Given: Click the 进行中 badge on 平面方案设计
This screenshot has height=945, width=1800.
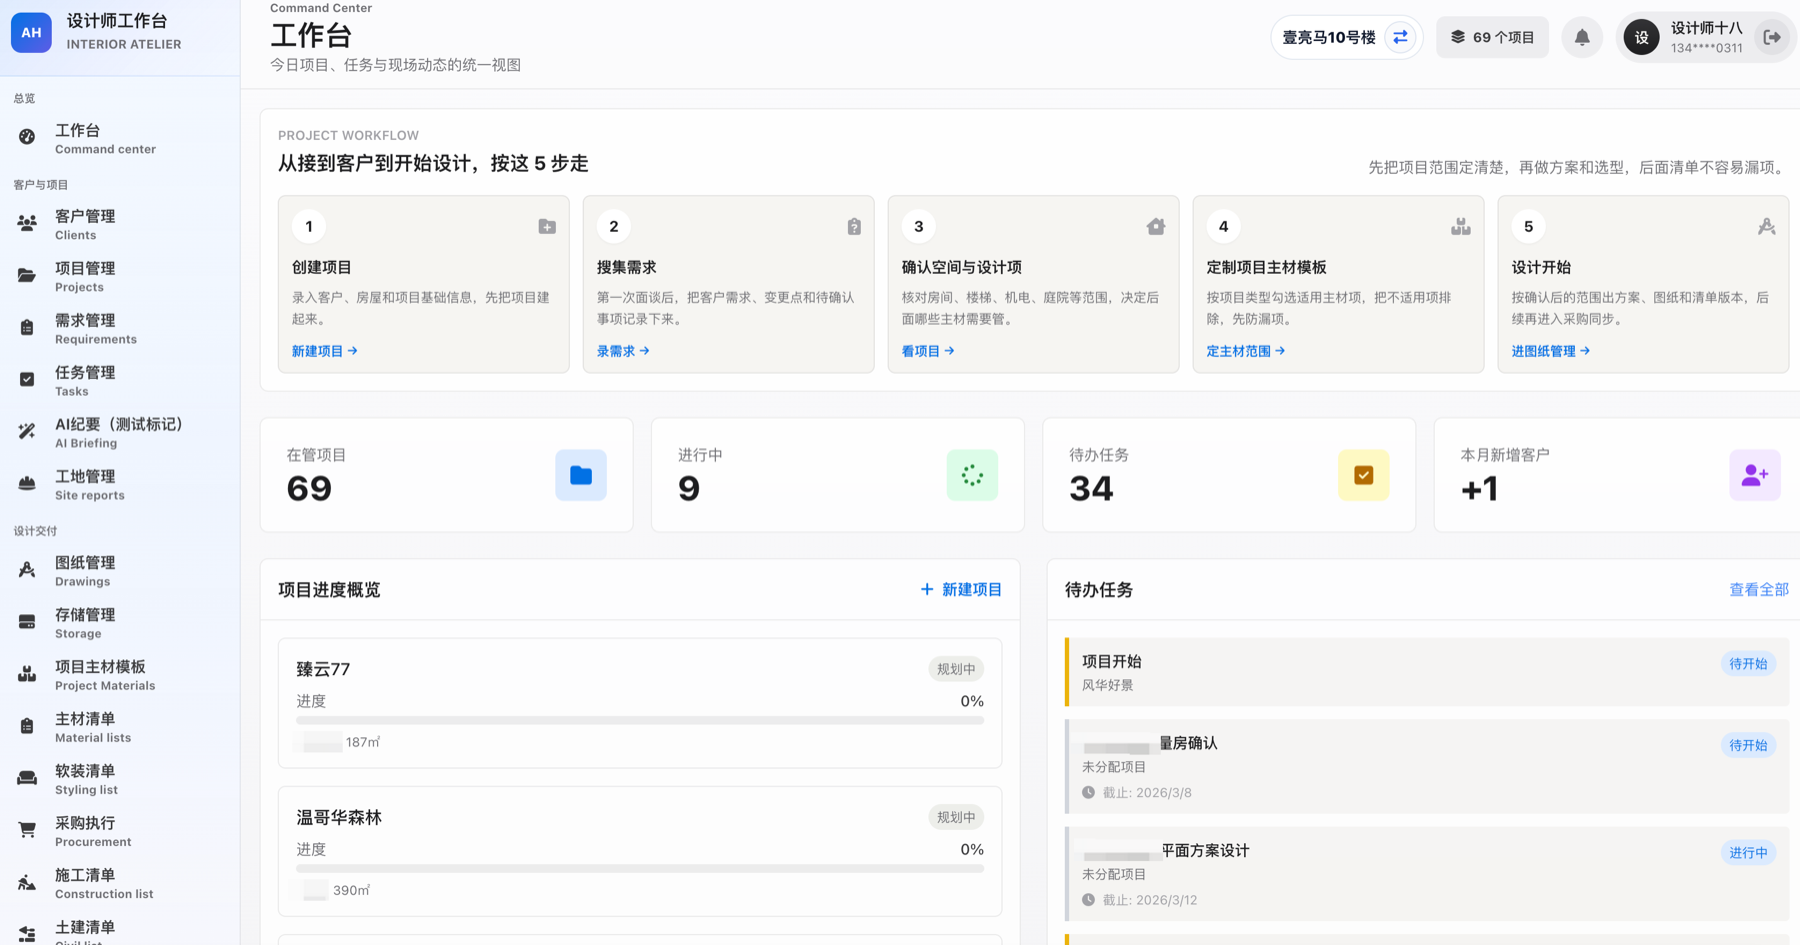Looking at the screenshot, I should point(1748,853).
